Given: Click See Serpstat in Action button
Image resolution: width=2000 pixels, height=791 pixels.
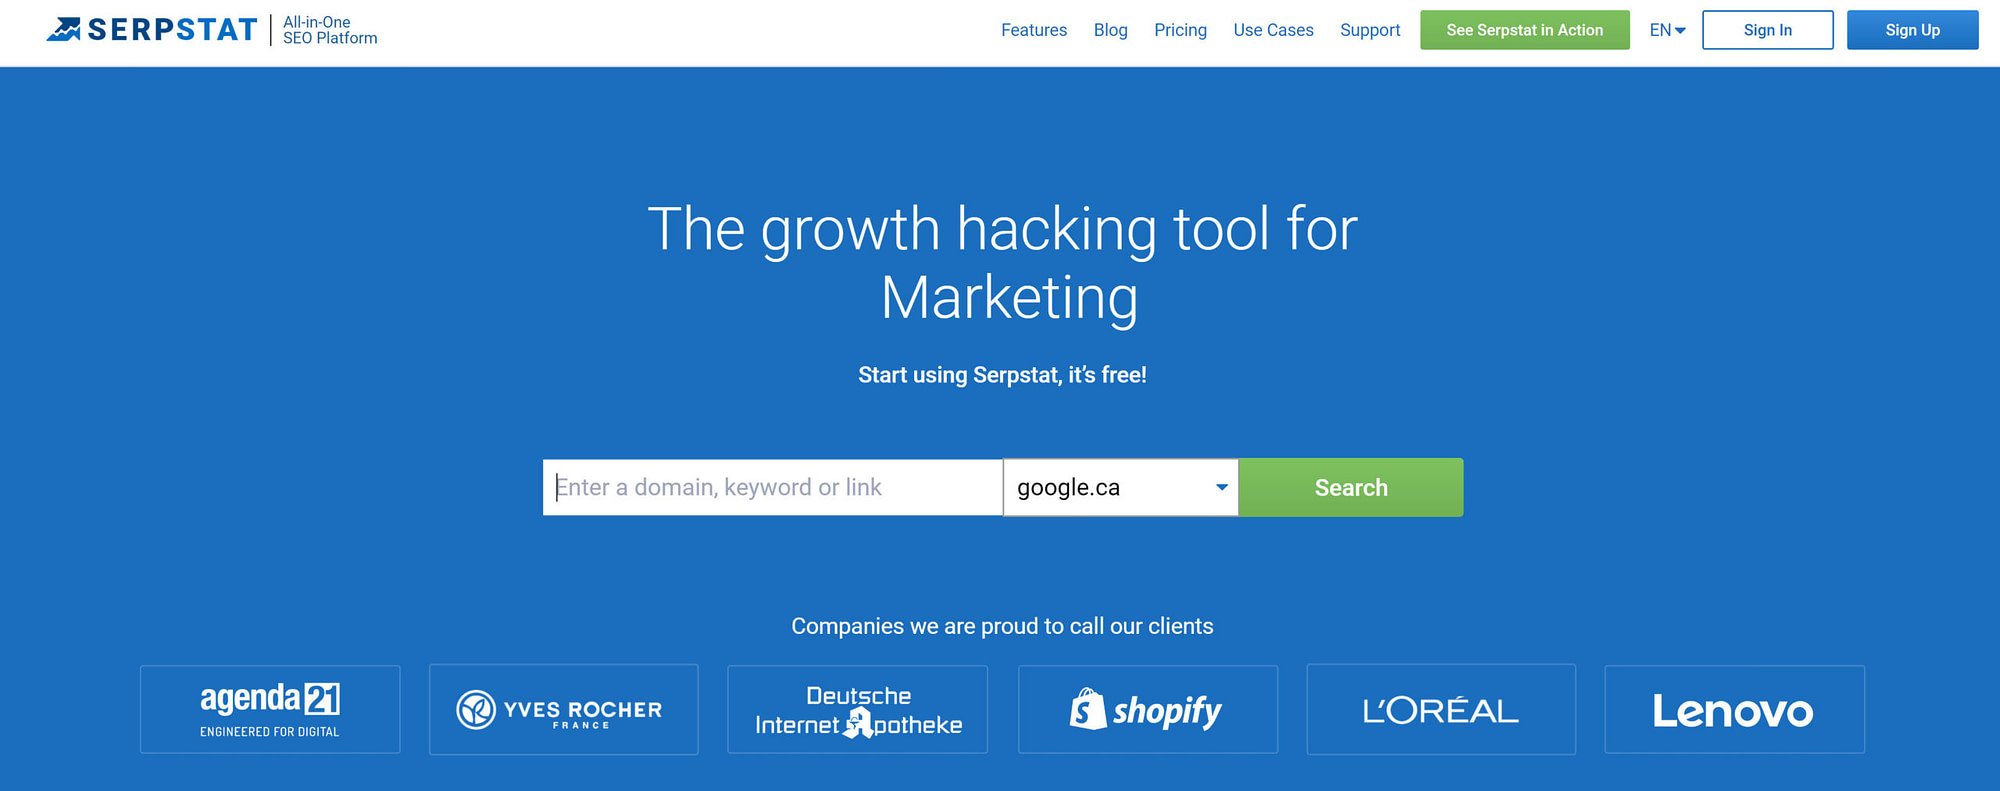Looking at the screenshot, I should (x=1525, y=30).
